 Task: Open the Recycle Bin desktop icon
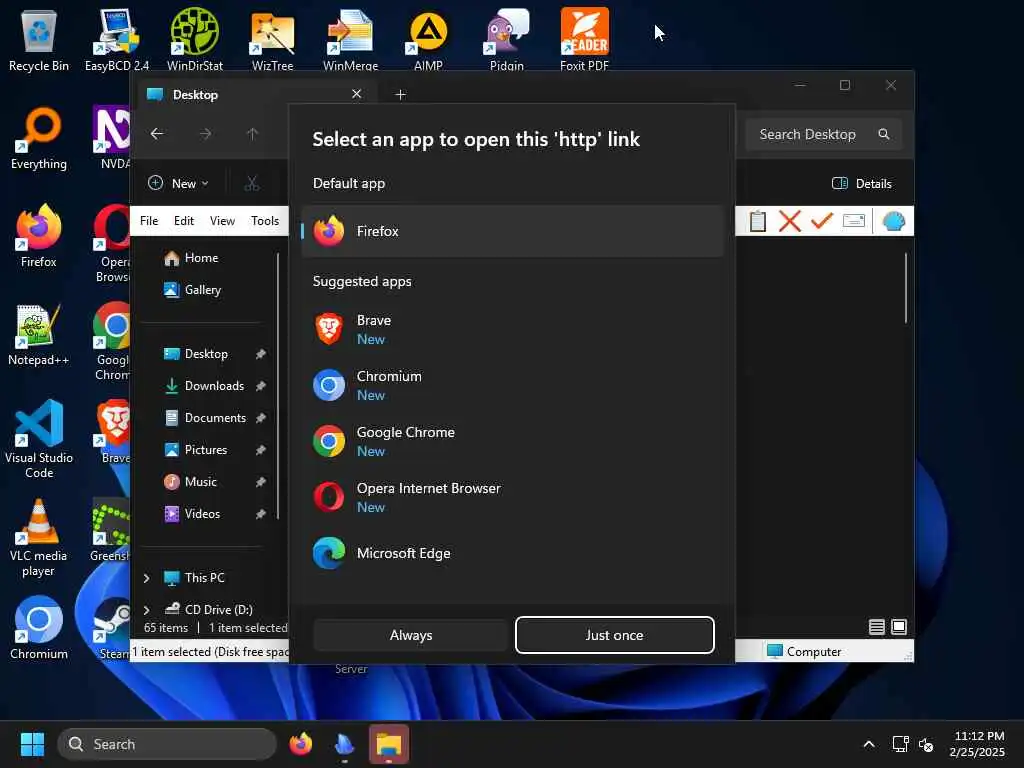coord(39,40)
